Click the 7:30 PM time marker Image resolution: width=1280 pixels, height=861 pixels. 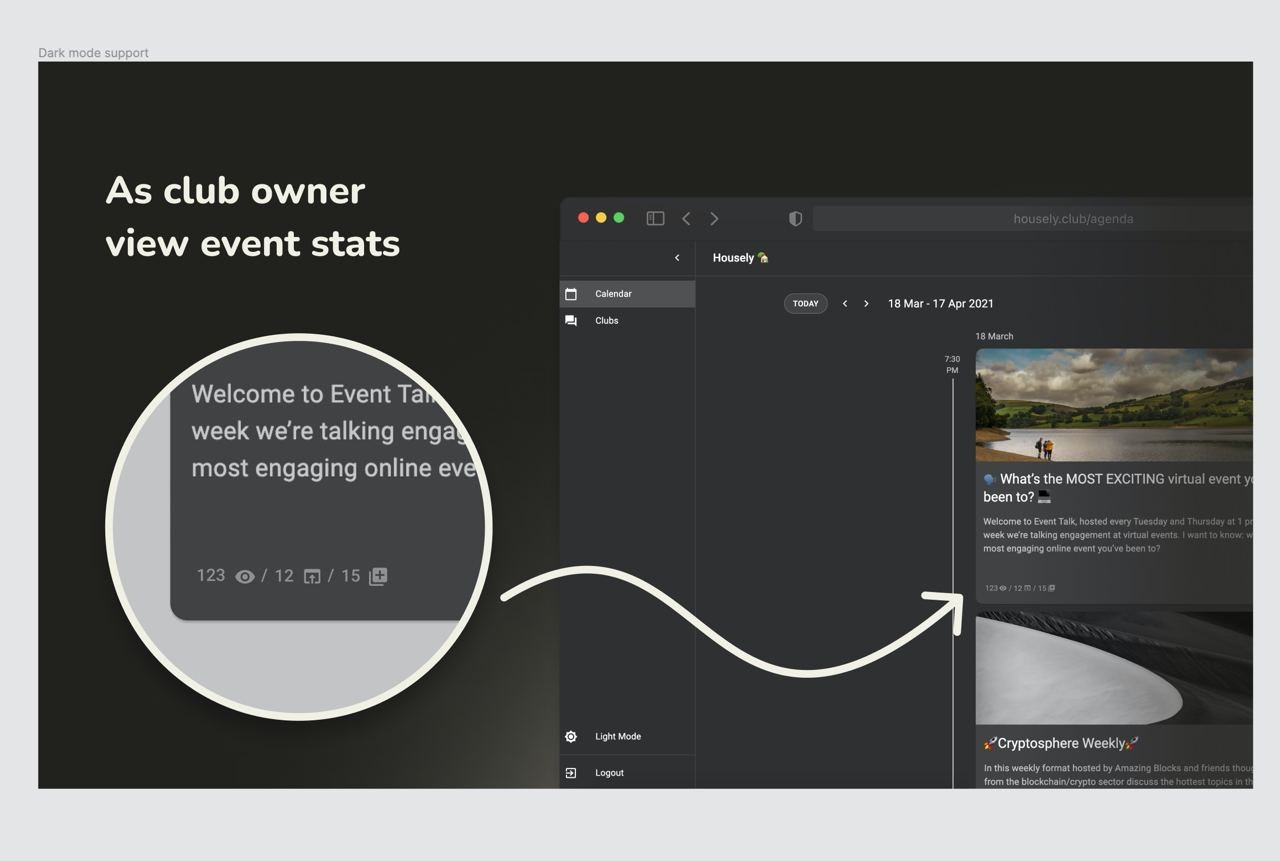(952, 365)
